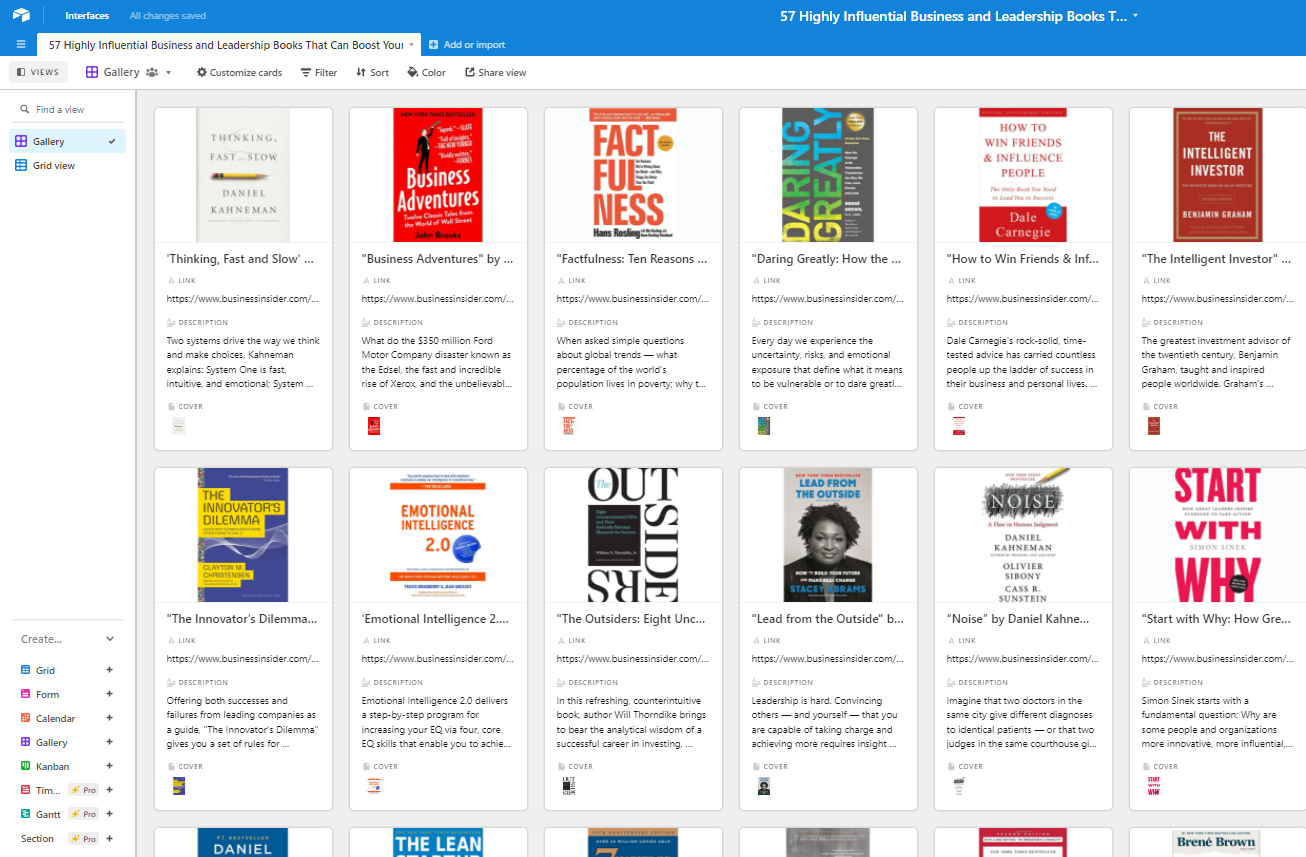Click the Factfulness card title
The width and height of the screenshot is (1306, 857).
(x=632, y=259)
